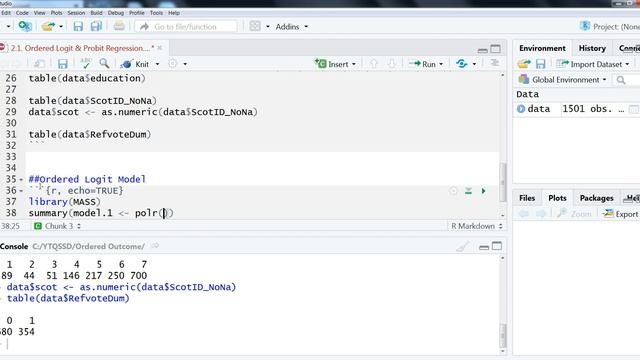Image resolution: width=640 pixels, height=360 pixels.
Task: Select the Environment tab
Action: click(542, 48)
